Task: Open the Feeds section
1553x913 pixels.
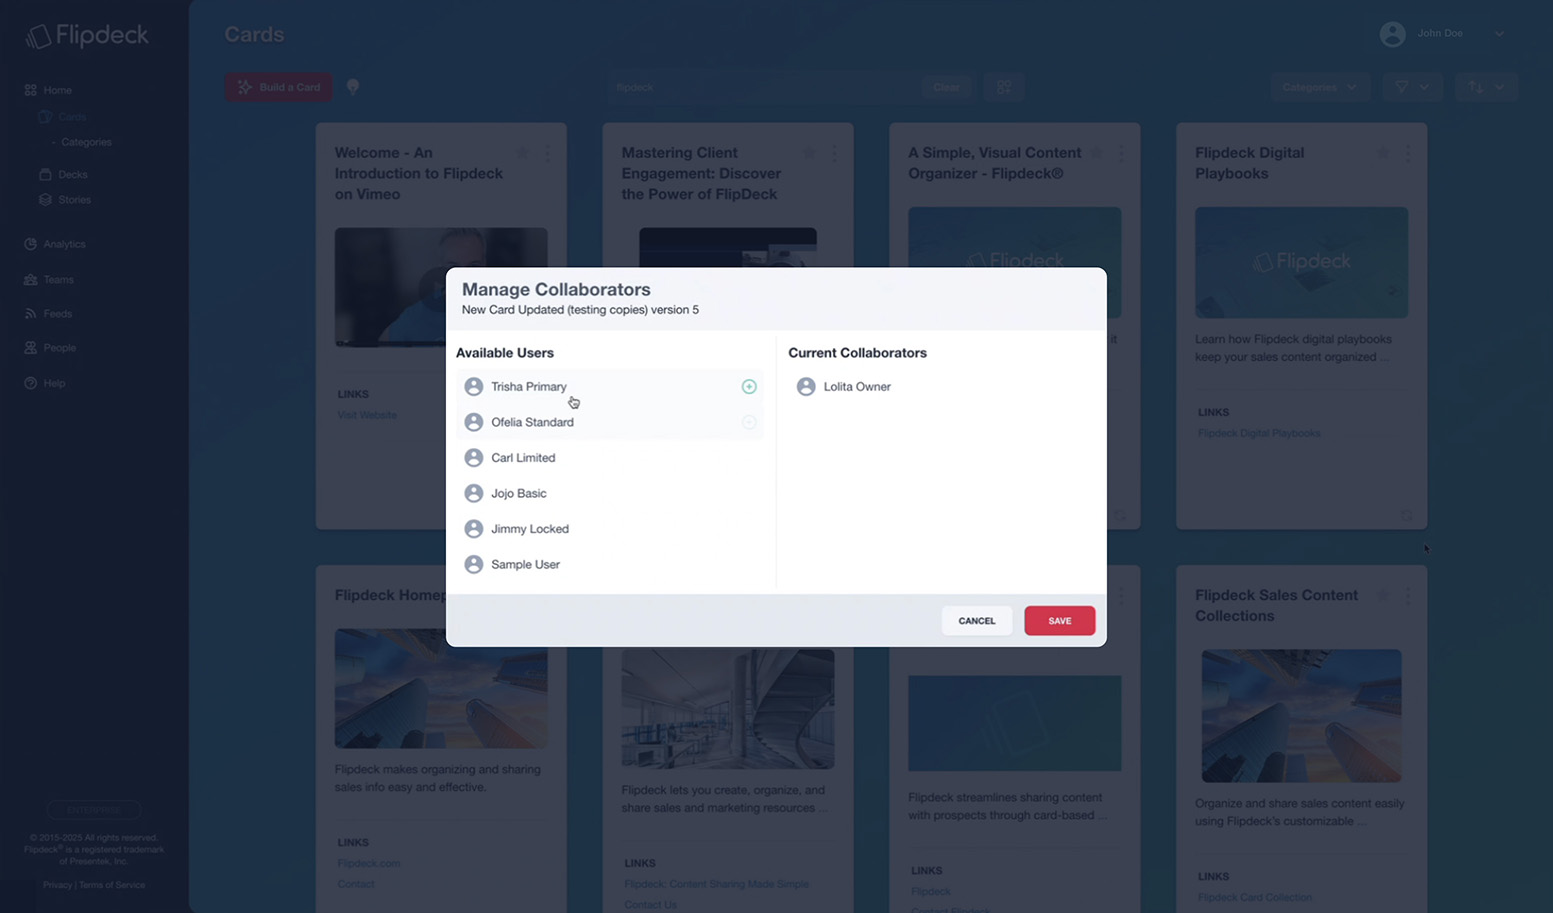Action: 56,313
